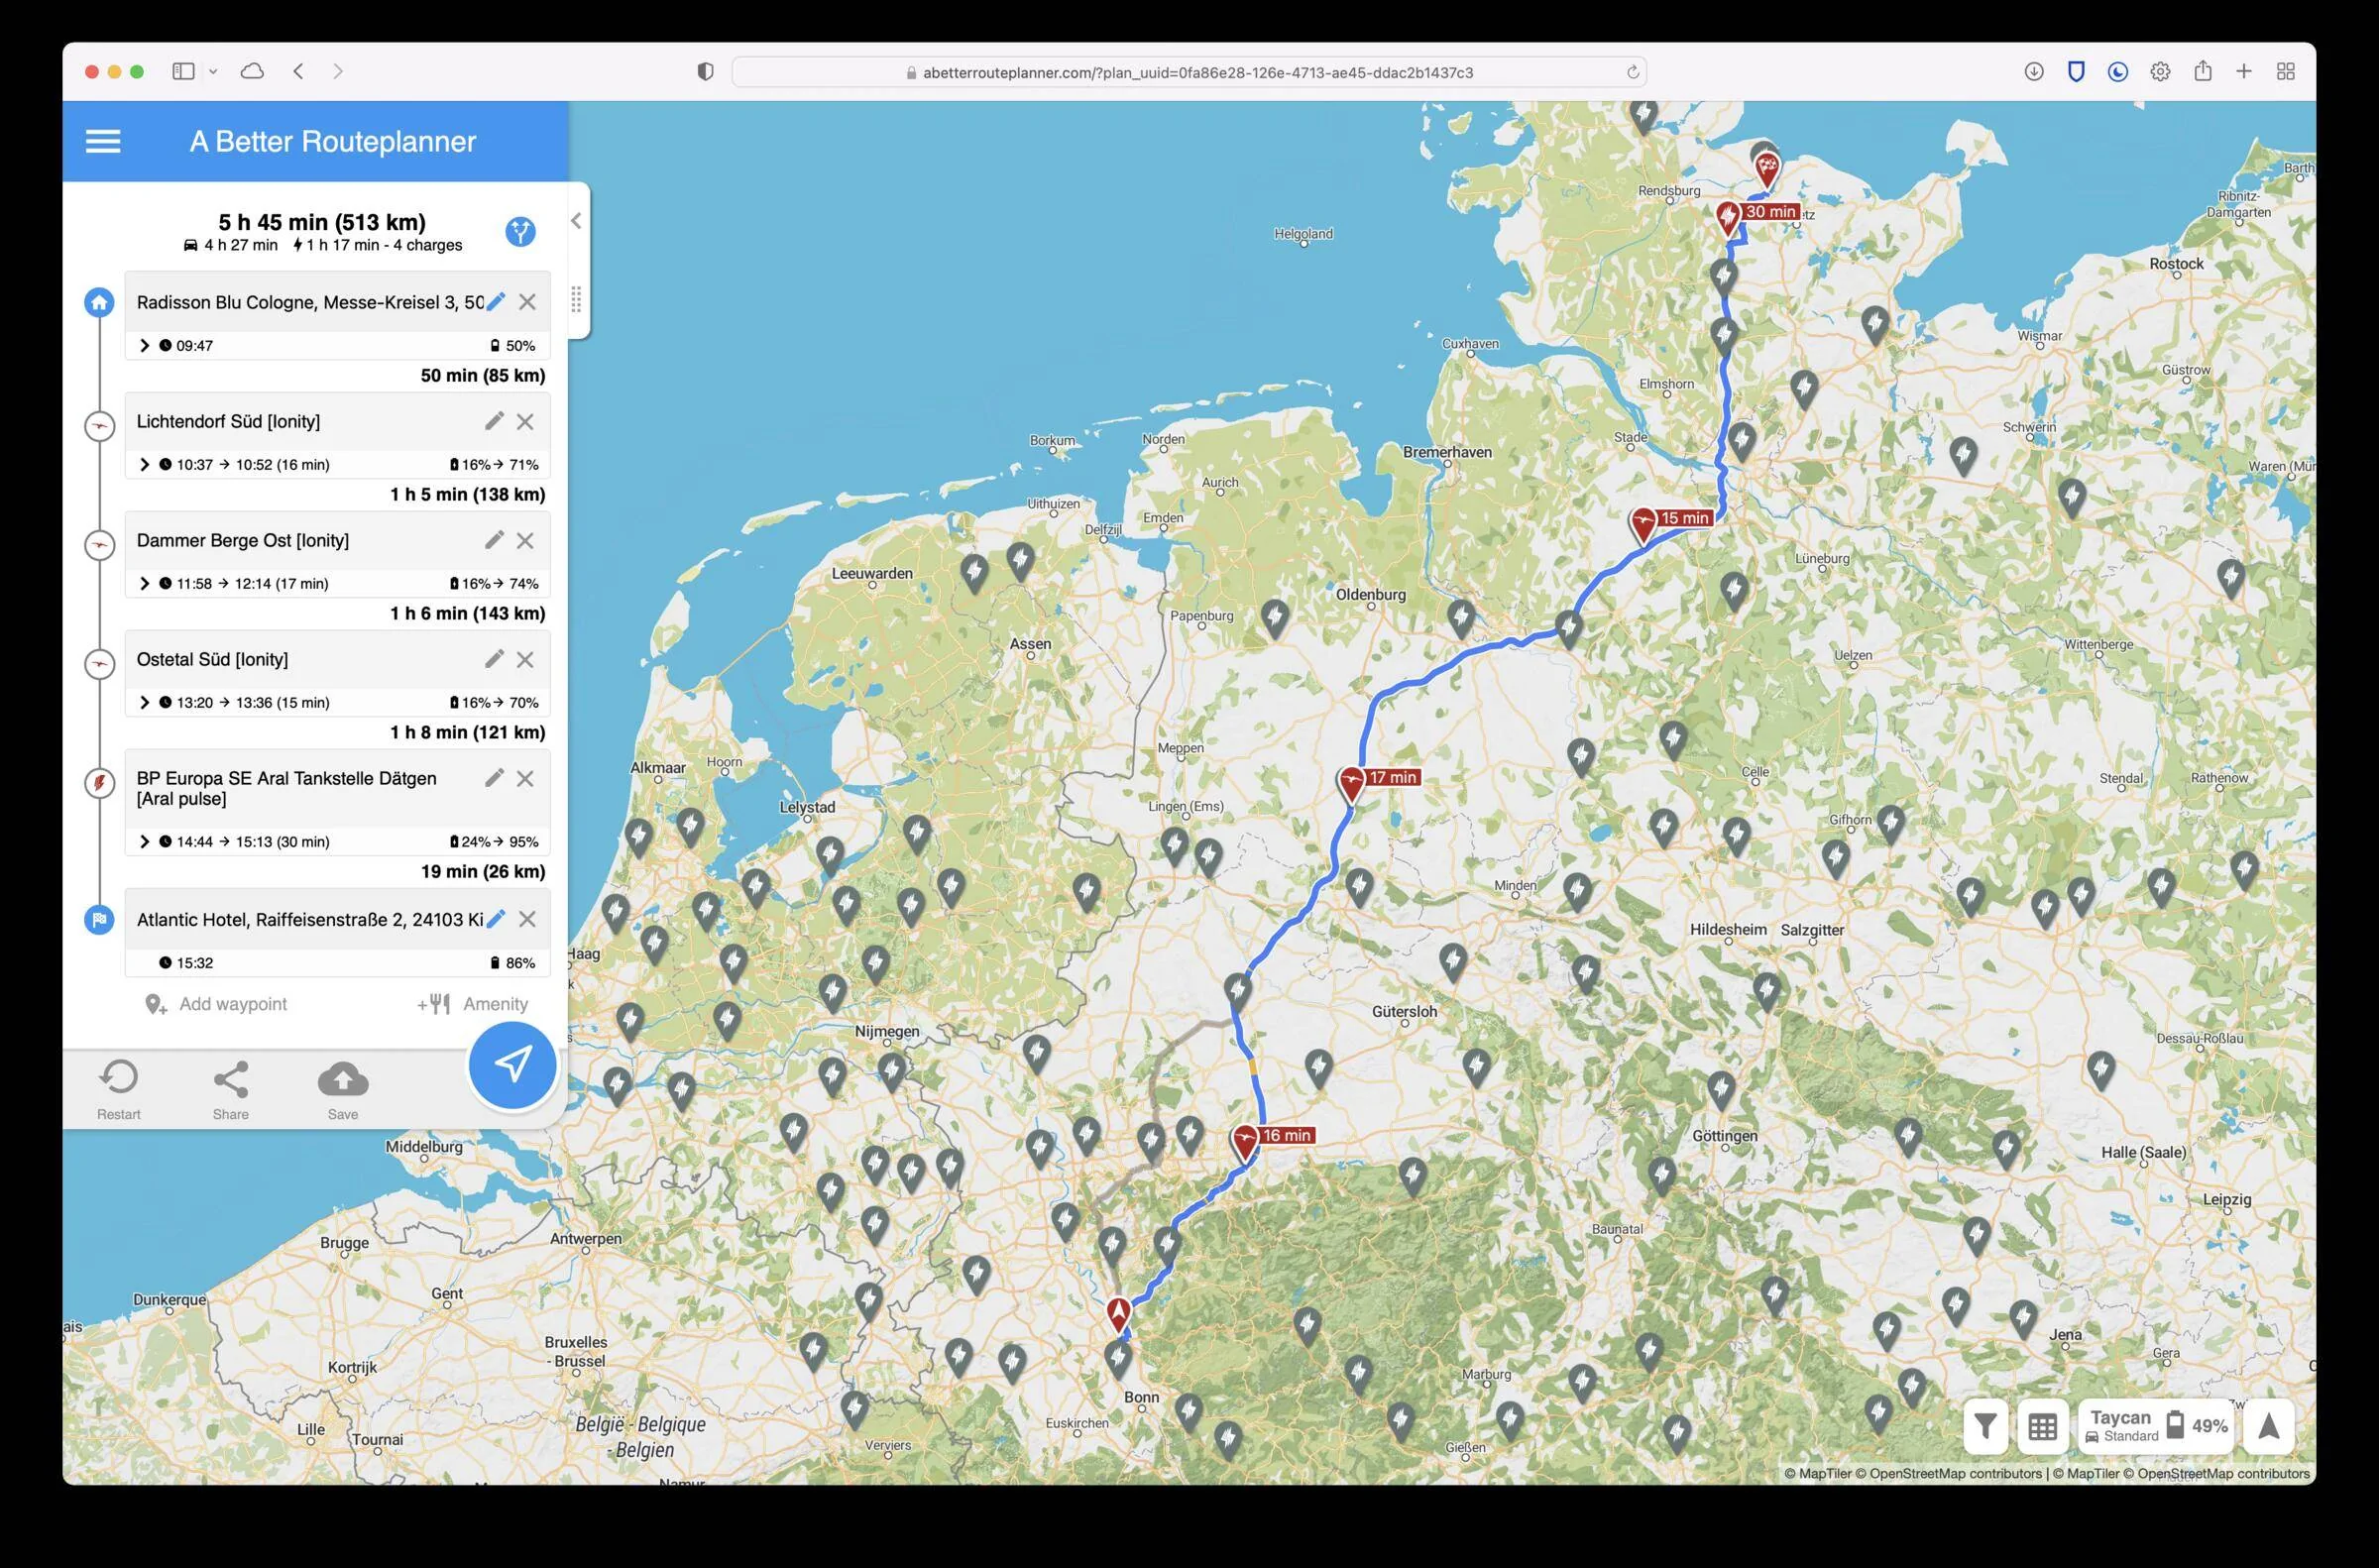This screenshot has height=1568, width=2379.
Task: Click the map north orientation arrow
Action: (2268, 1426)
